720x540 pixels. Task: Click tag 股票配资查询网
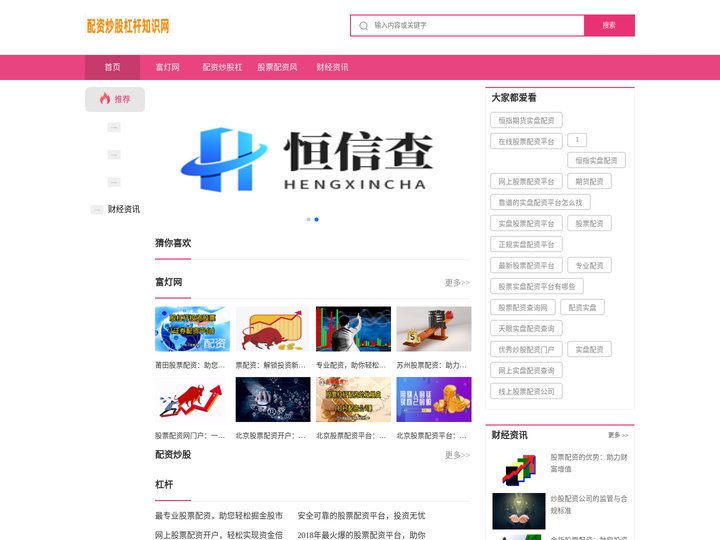(523, 307)
